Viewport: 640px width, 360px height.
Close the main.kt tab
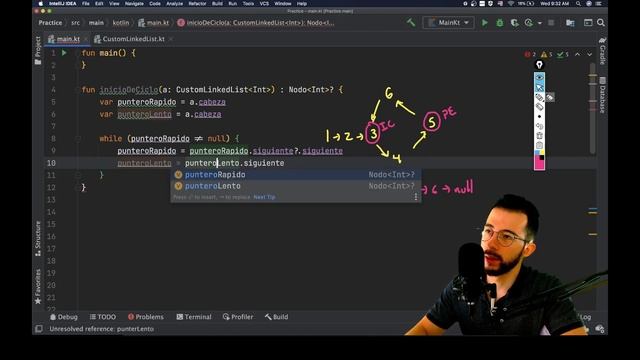(86, 39)
